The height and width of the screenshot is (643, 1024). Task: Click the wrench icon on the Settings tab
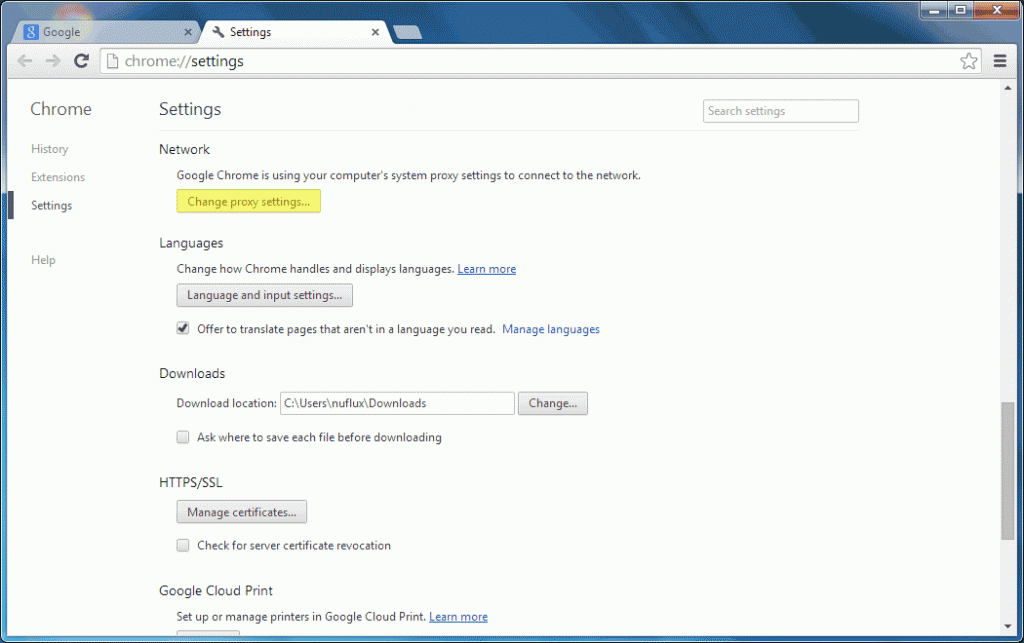click(x=218, y=31)
